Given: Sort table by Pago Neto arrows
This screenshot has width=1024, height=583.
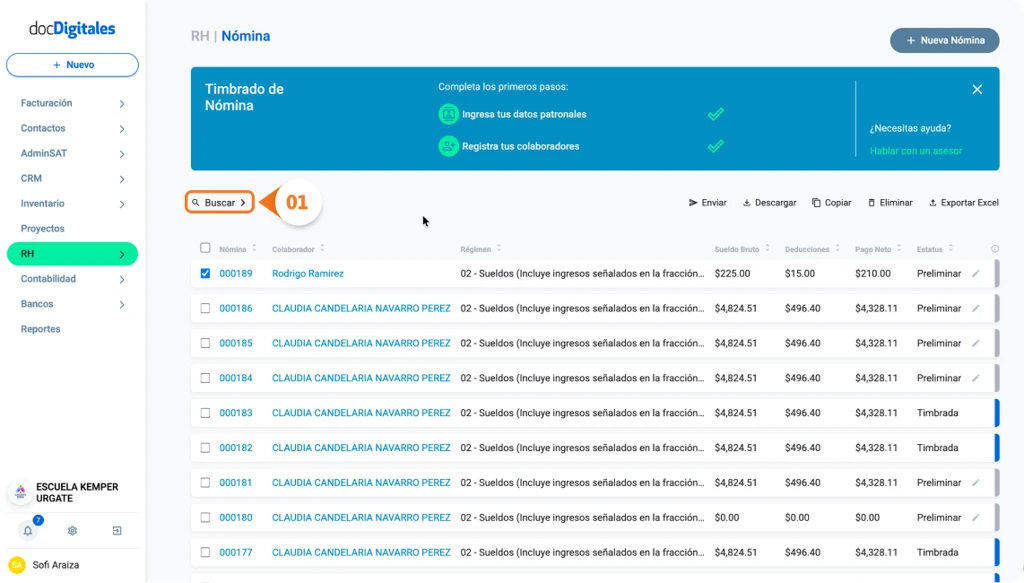Looking at the screenshot, I should pos(899,249).
